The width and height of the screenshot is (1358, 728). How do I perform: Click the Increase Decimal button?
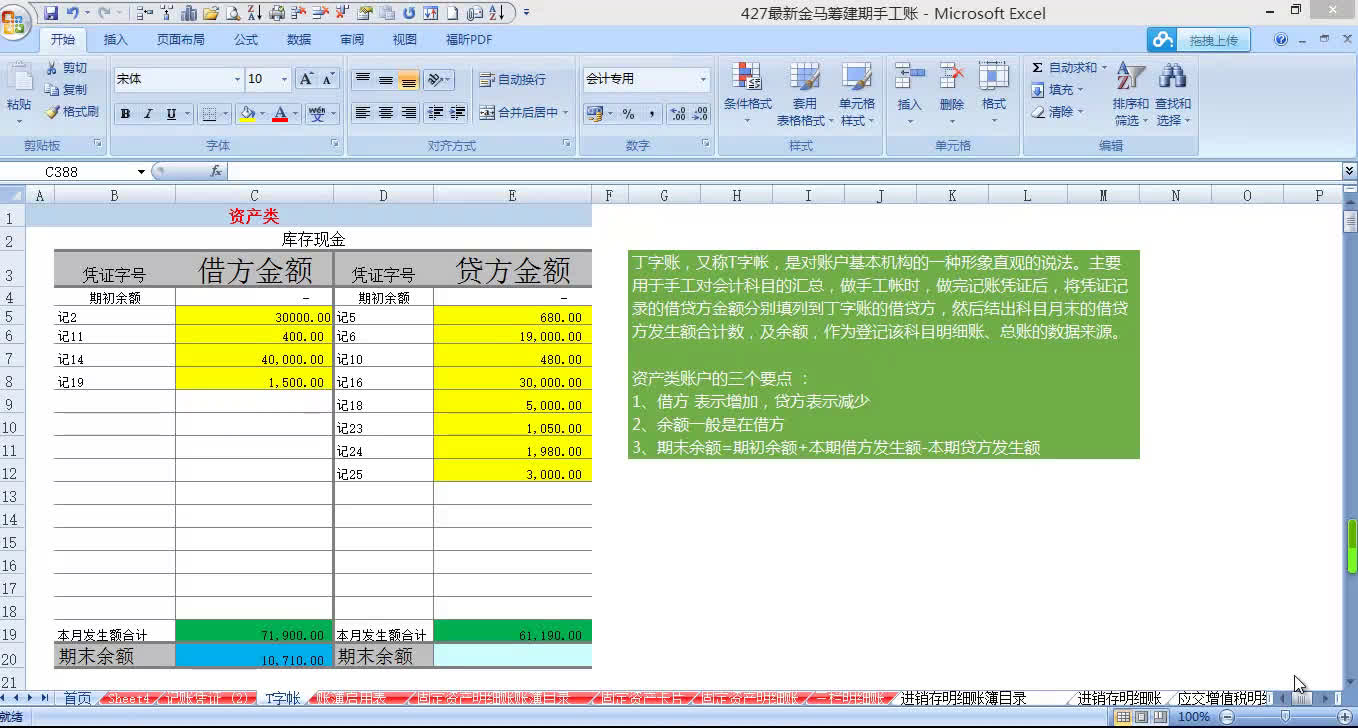click(x=677, y=114)
